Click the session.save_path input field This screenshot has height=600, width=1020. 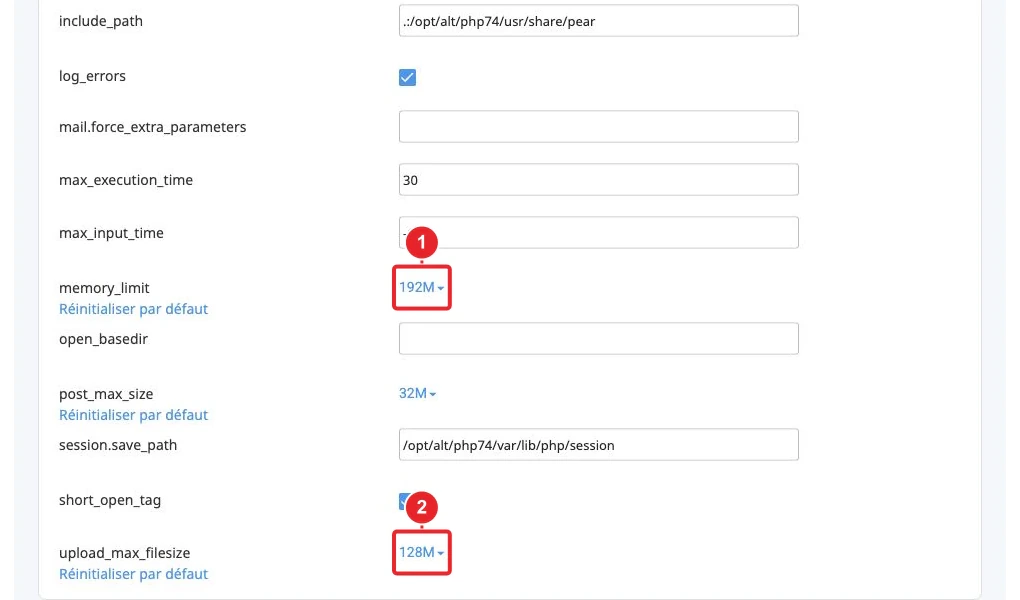click(598, 444)
